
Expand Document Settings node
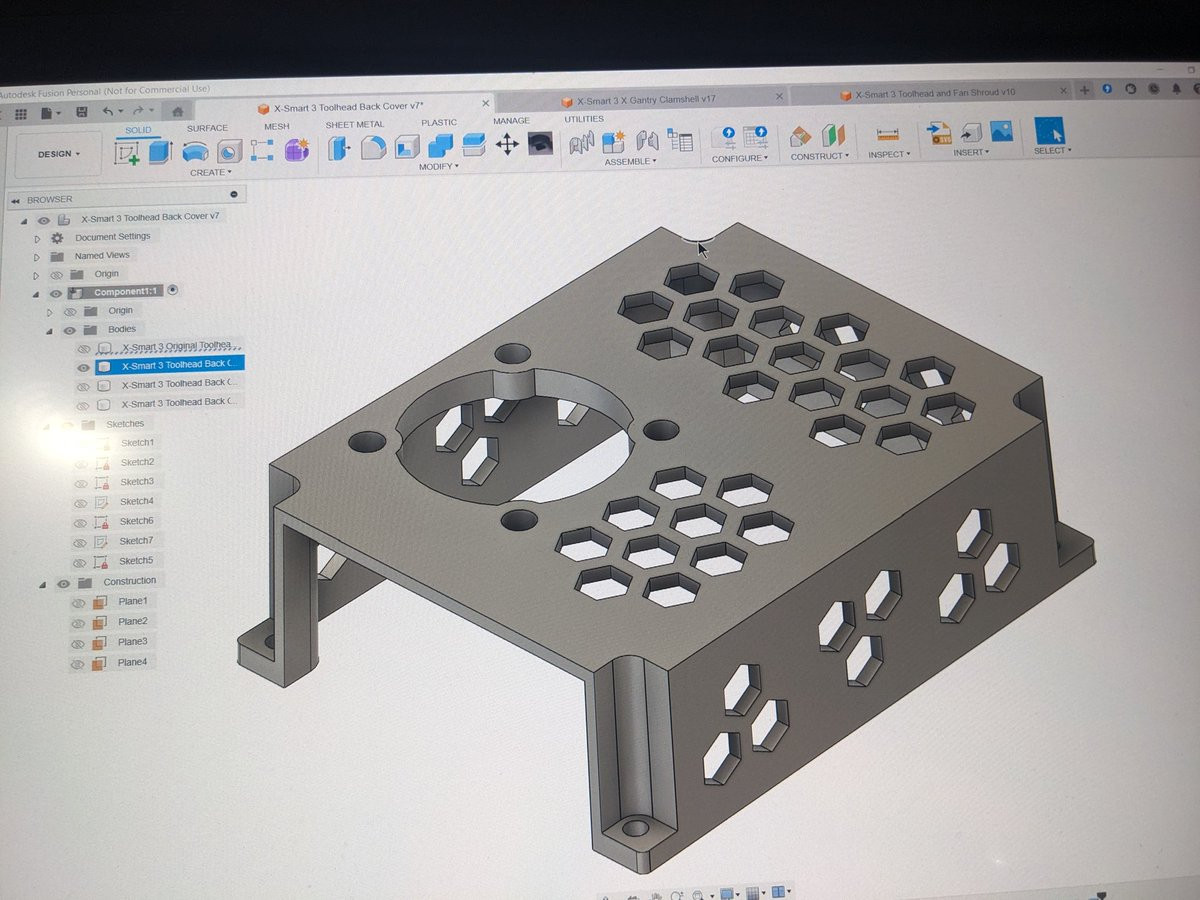click(x=37, y=238)
